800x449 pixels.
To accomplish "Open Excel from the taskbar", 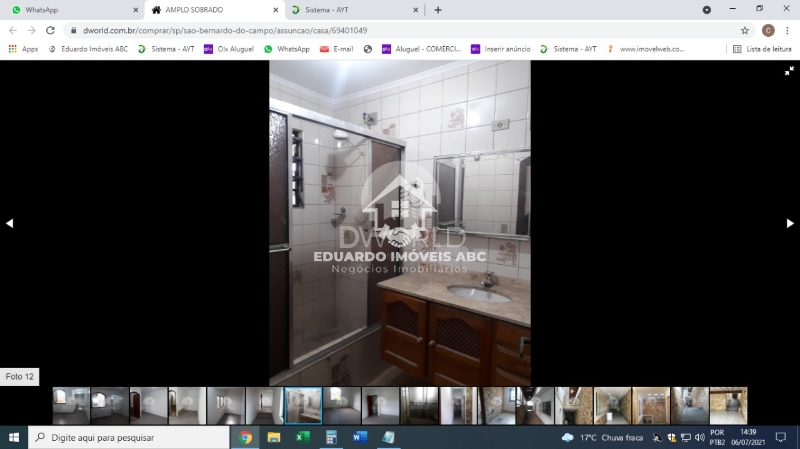I will 303,437.
